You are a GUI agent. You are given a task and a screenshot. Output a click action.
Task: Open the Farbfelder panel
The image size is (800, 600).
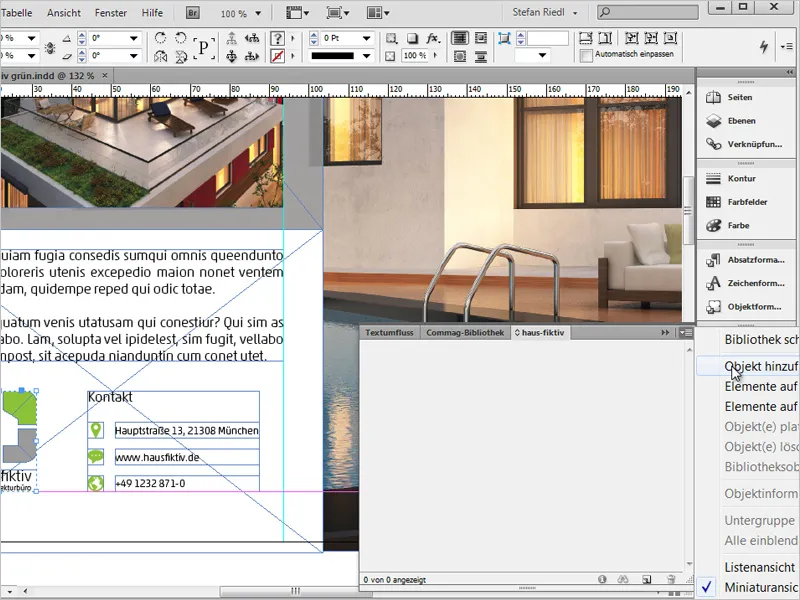(x=746, y=202)
